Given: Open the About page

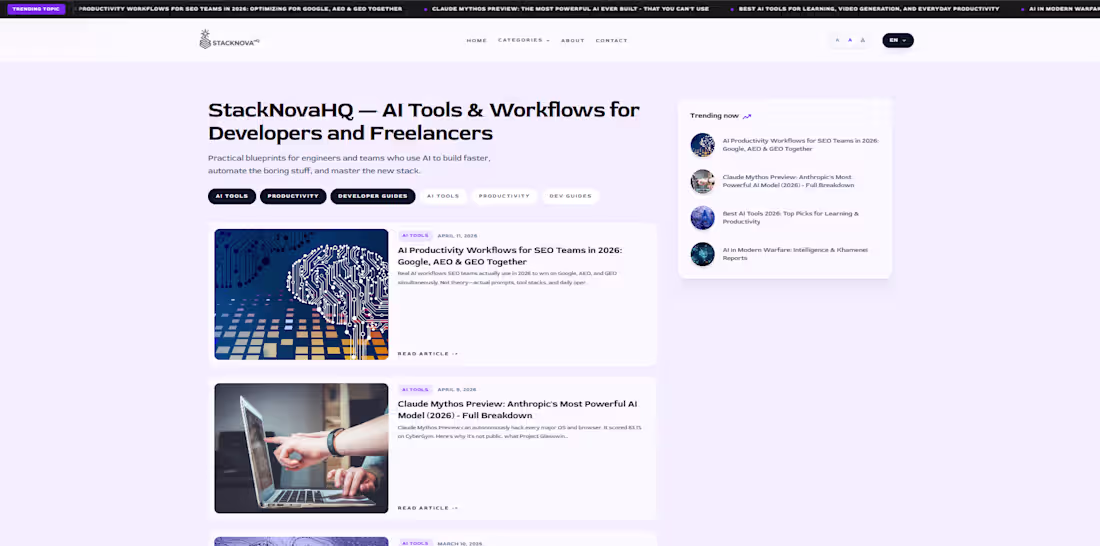Looking at the screenshot, I should (x=572, y=41).
